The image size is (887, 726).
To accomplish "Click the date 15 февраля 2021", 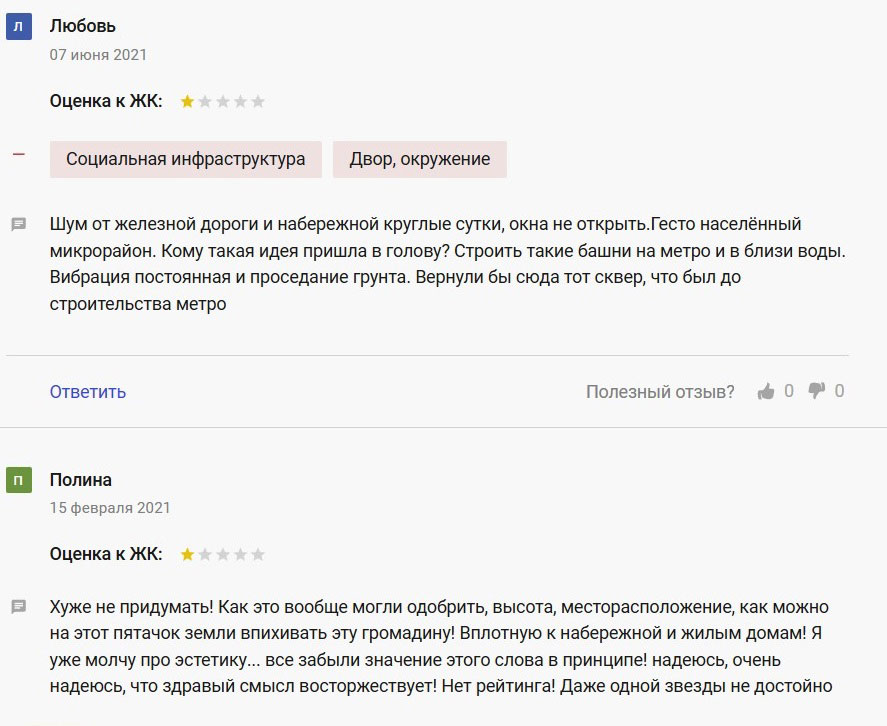I will [x=110, y=508].
